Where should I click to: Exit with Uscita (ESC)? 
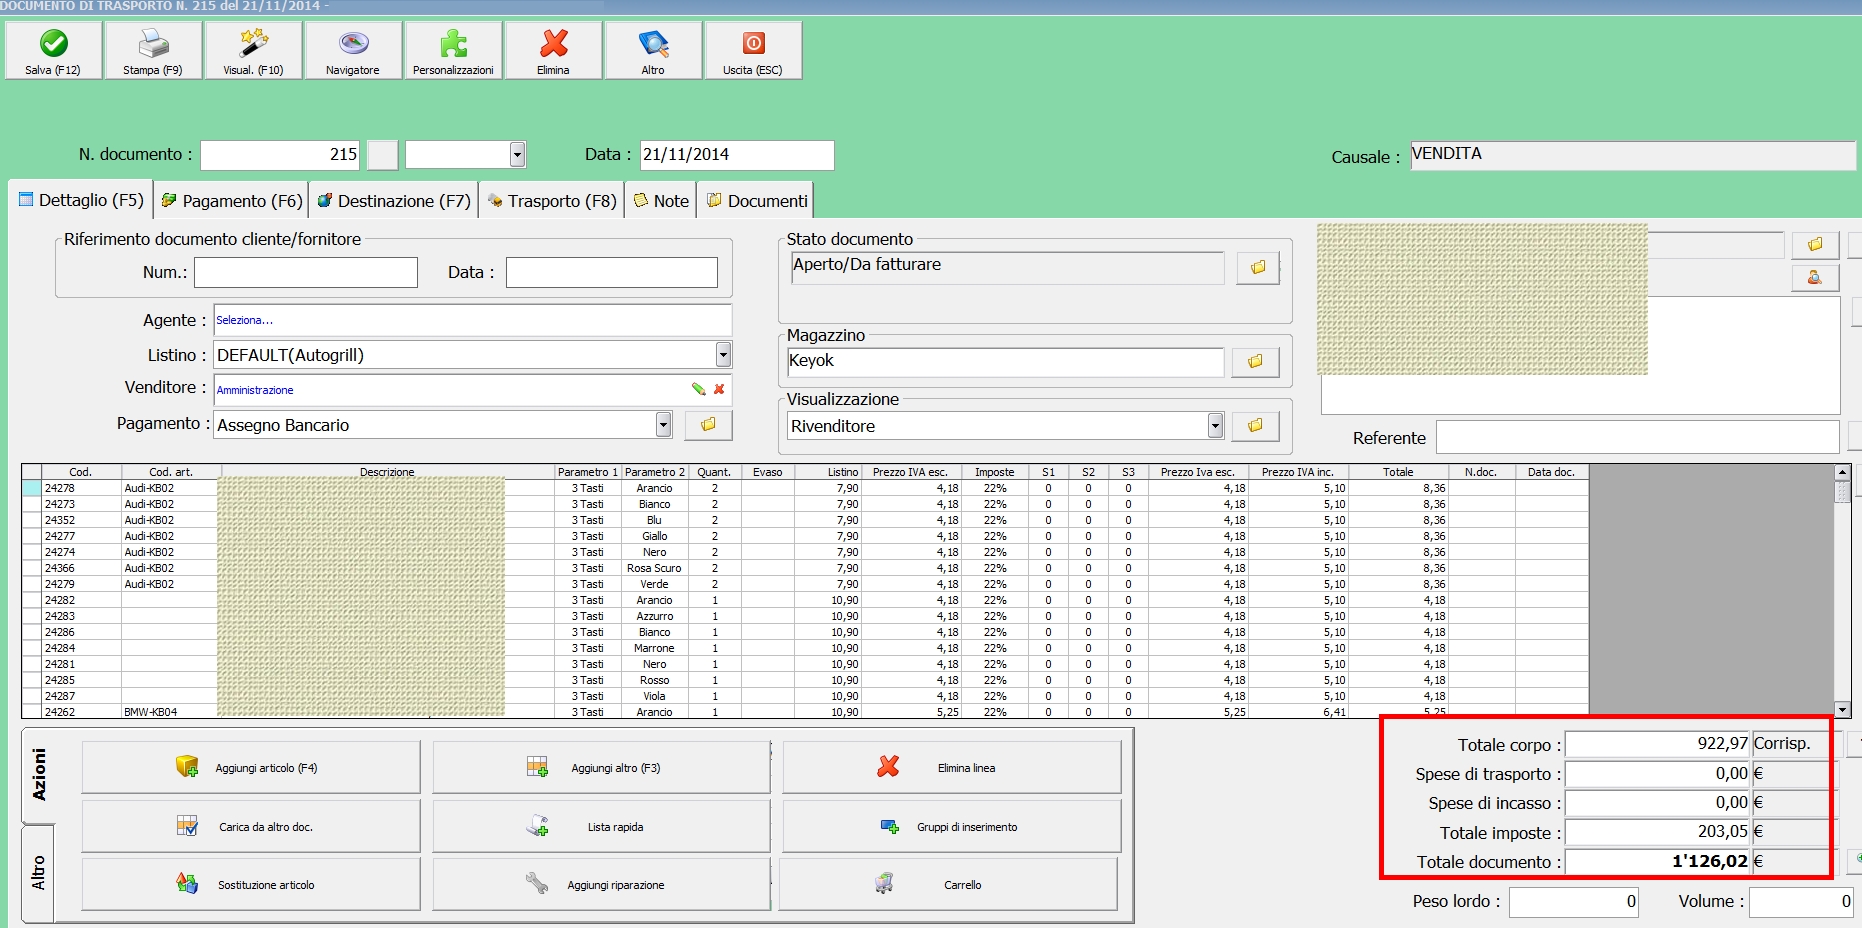coord(753,51)
